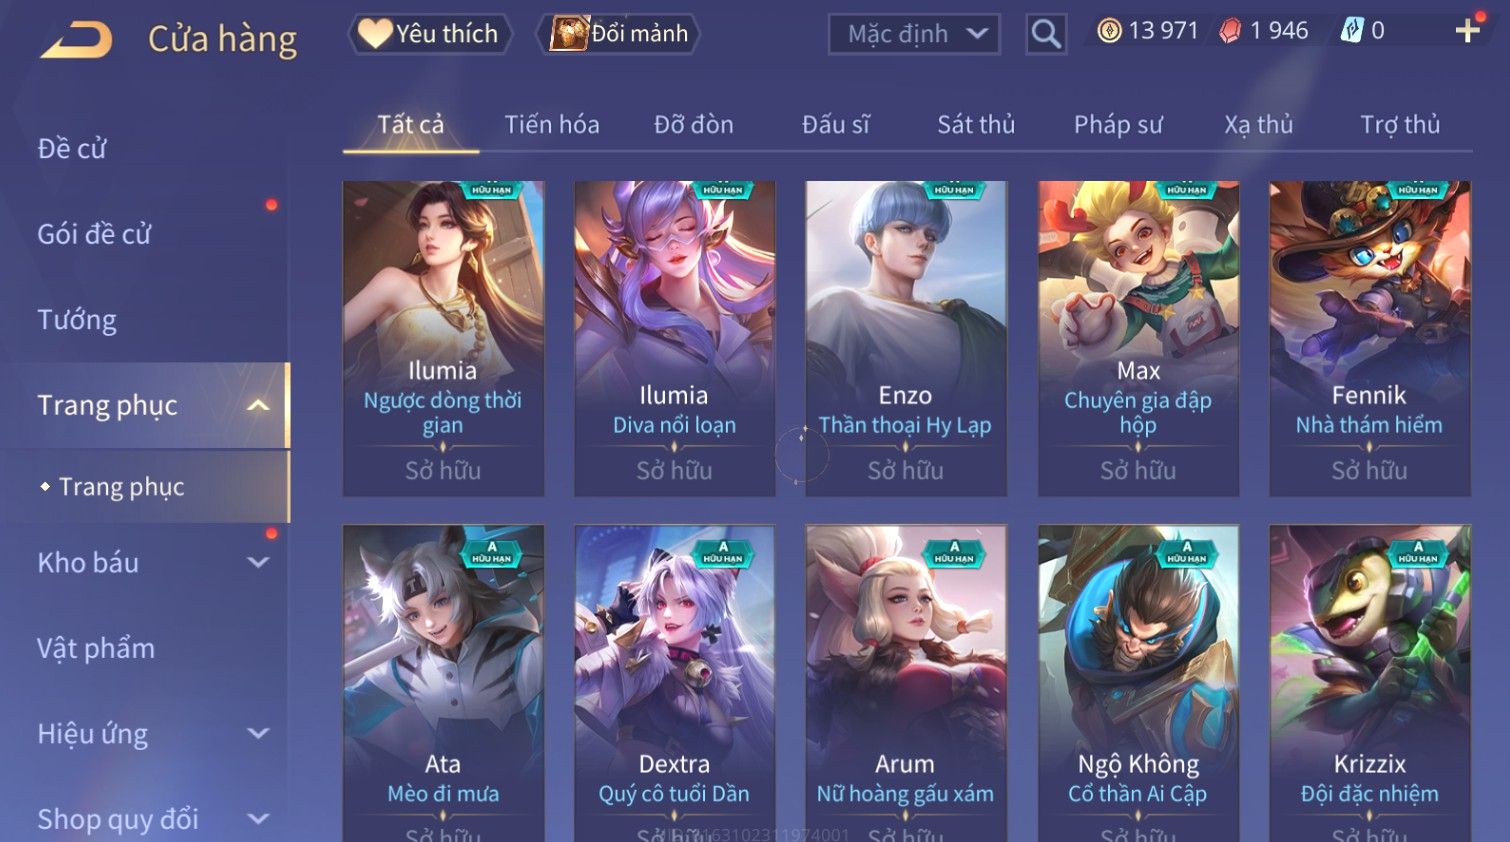Open the Tướng sidebar menu
The height and width of the screenshot is (842, 1510).
pos(77,320)
